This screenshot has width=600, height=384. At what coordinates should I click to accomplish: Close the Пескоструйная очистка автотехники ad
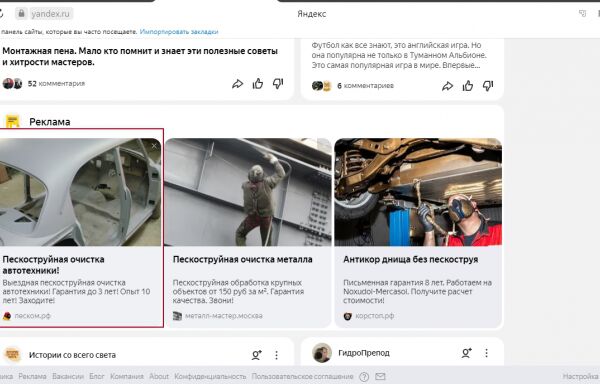click(154, 146)
